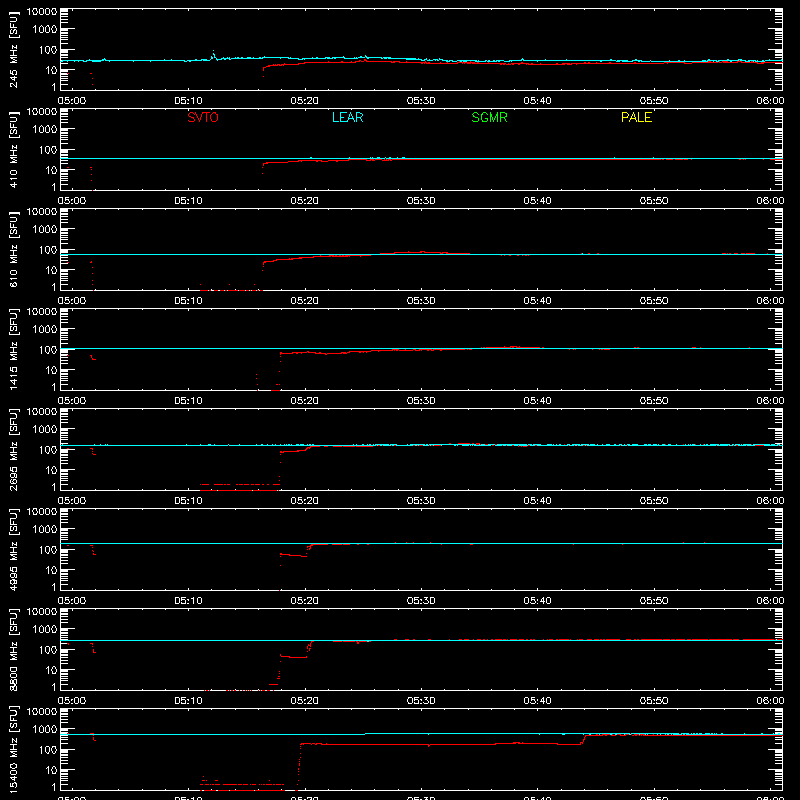
Task: Click the 10 tick of 1415 MHz panel
Action: coord(51,370)
